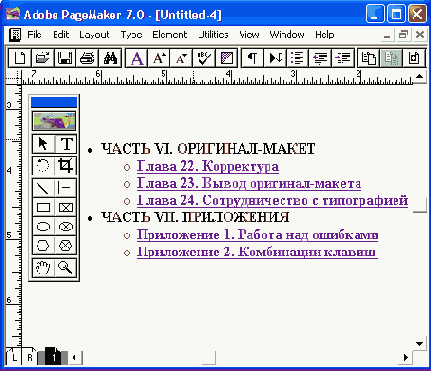
Task: Toggle show paragraph marks button
Action: [x=252, y=58]
